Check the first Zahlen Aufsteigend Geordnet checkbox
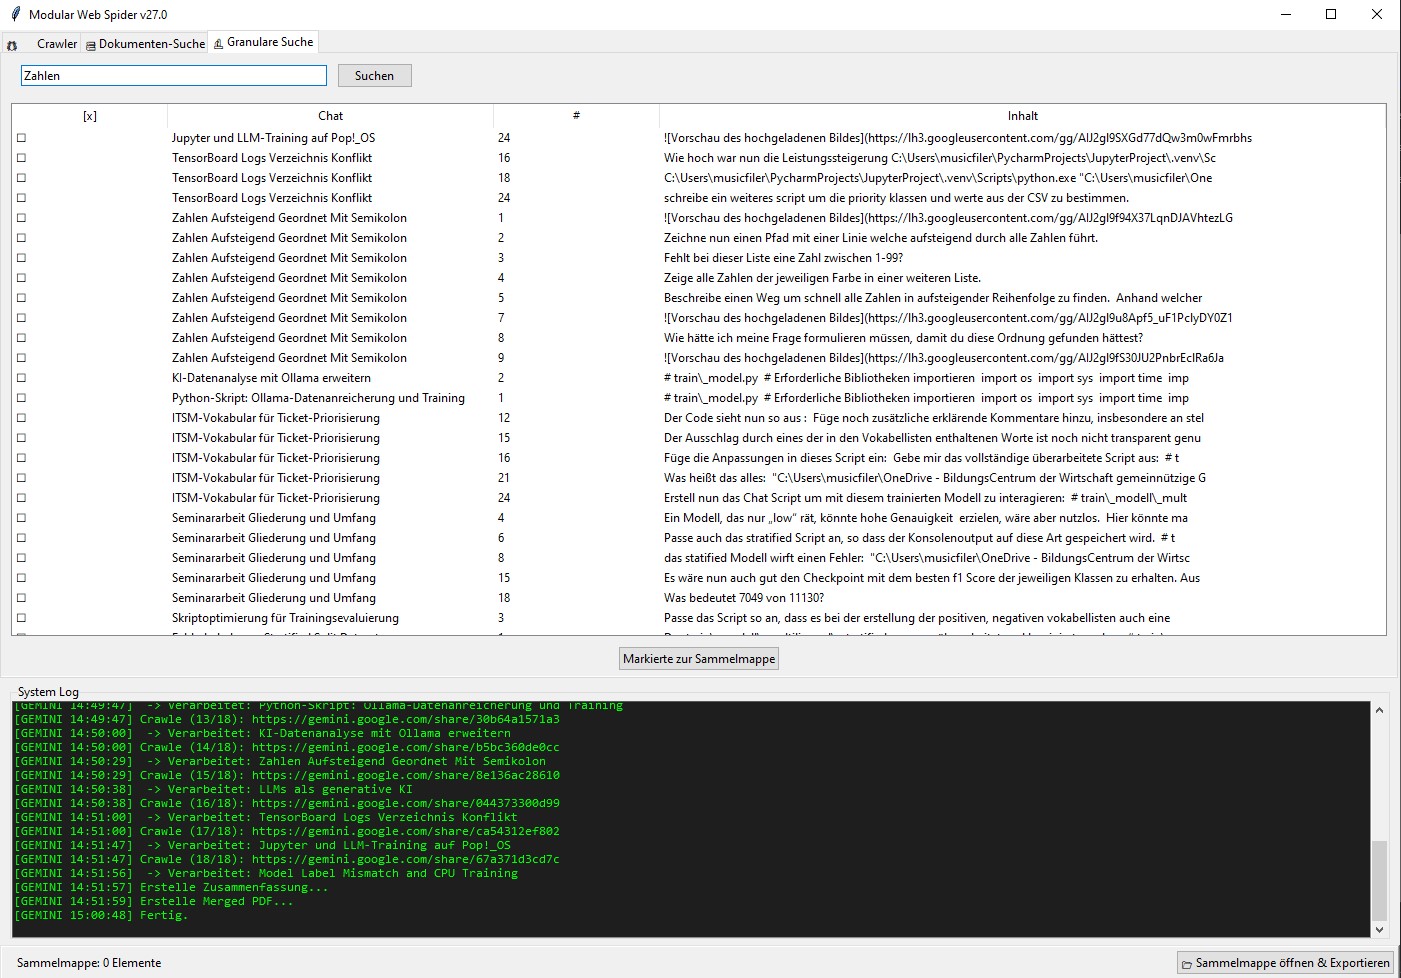 (21, 218)
